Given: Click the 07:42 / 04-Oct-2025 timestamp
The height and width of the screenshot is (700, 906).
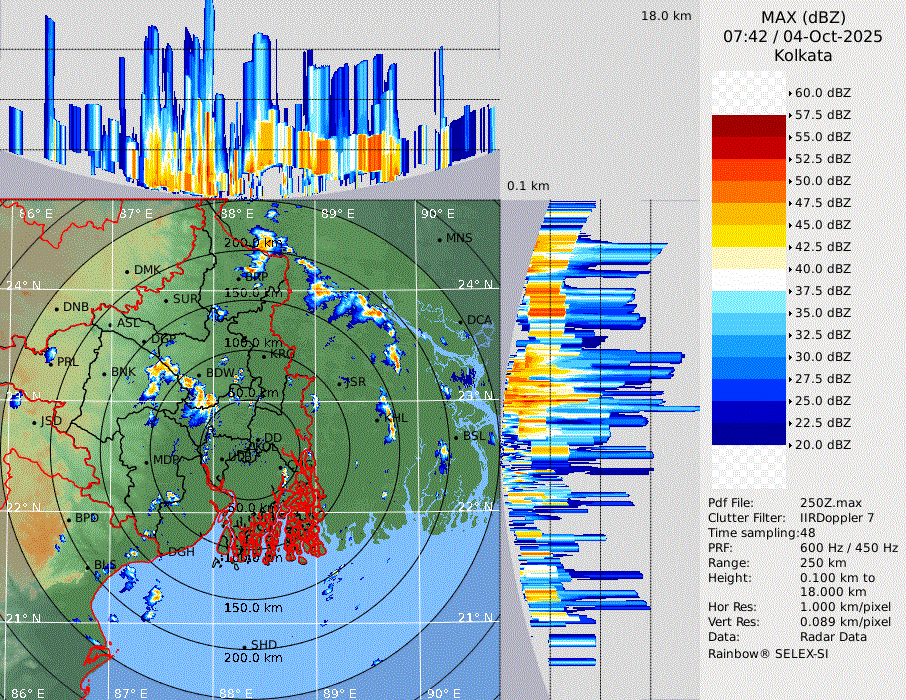Looking at the screenshot, I should pos(802,36).
